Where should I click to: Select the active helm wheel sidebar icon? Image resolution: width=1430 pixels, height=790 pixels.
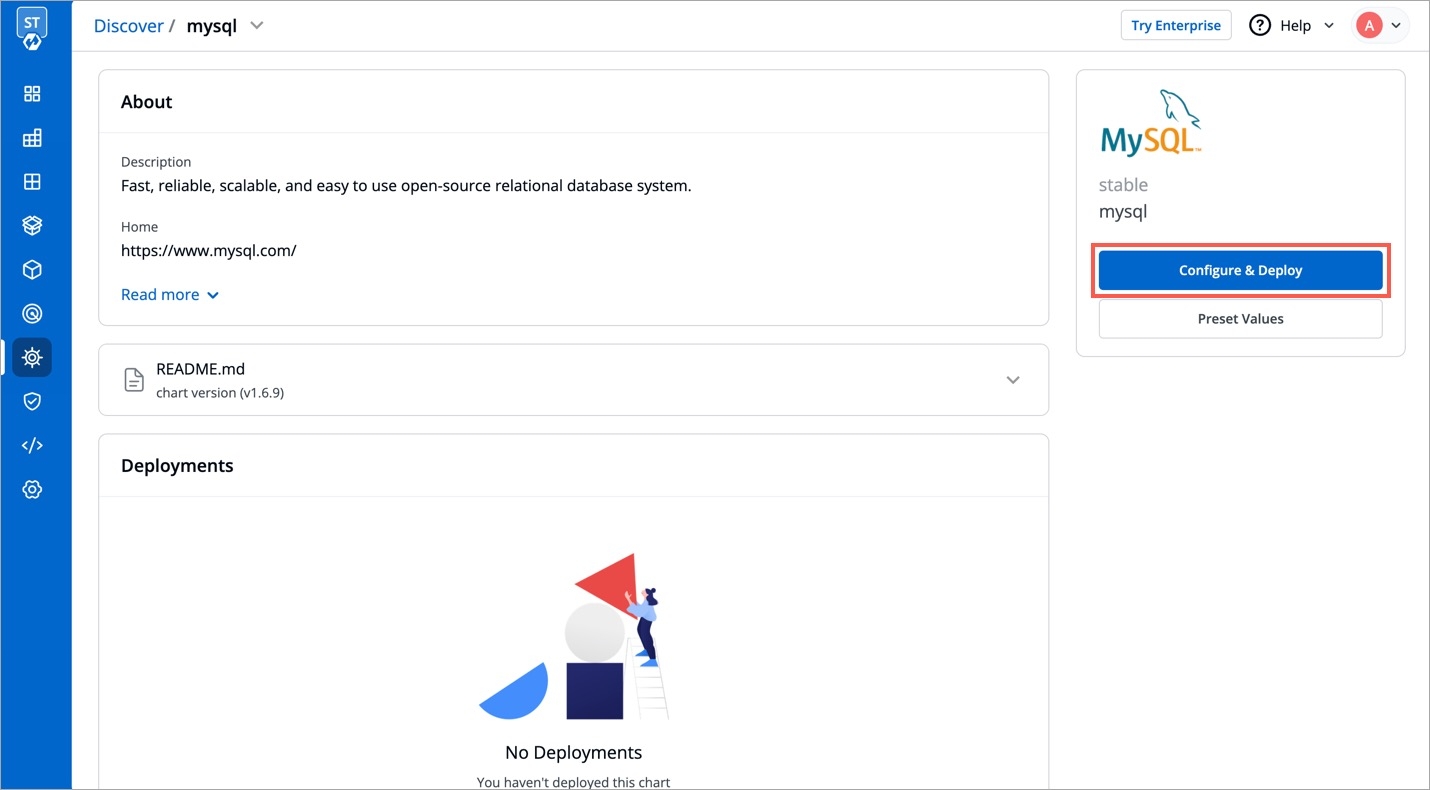pos(32,357)
